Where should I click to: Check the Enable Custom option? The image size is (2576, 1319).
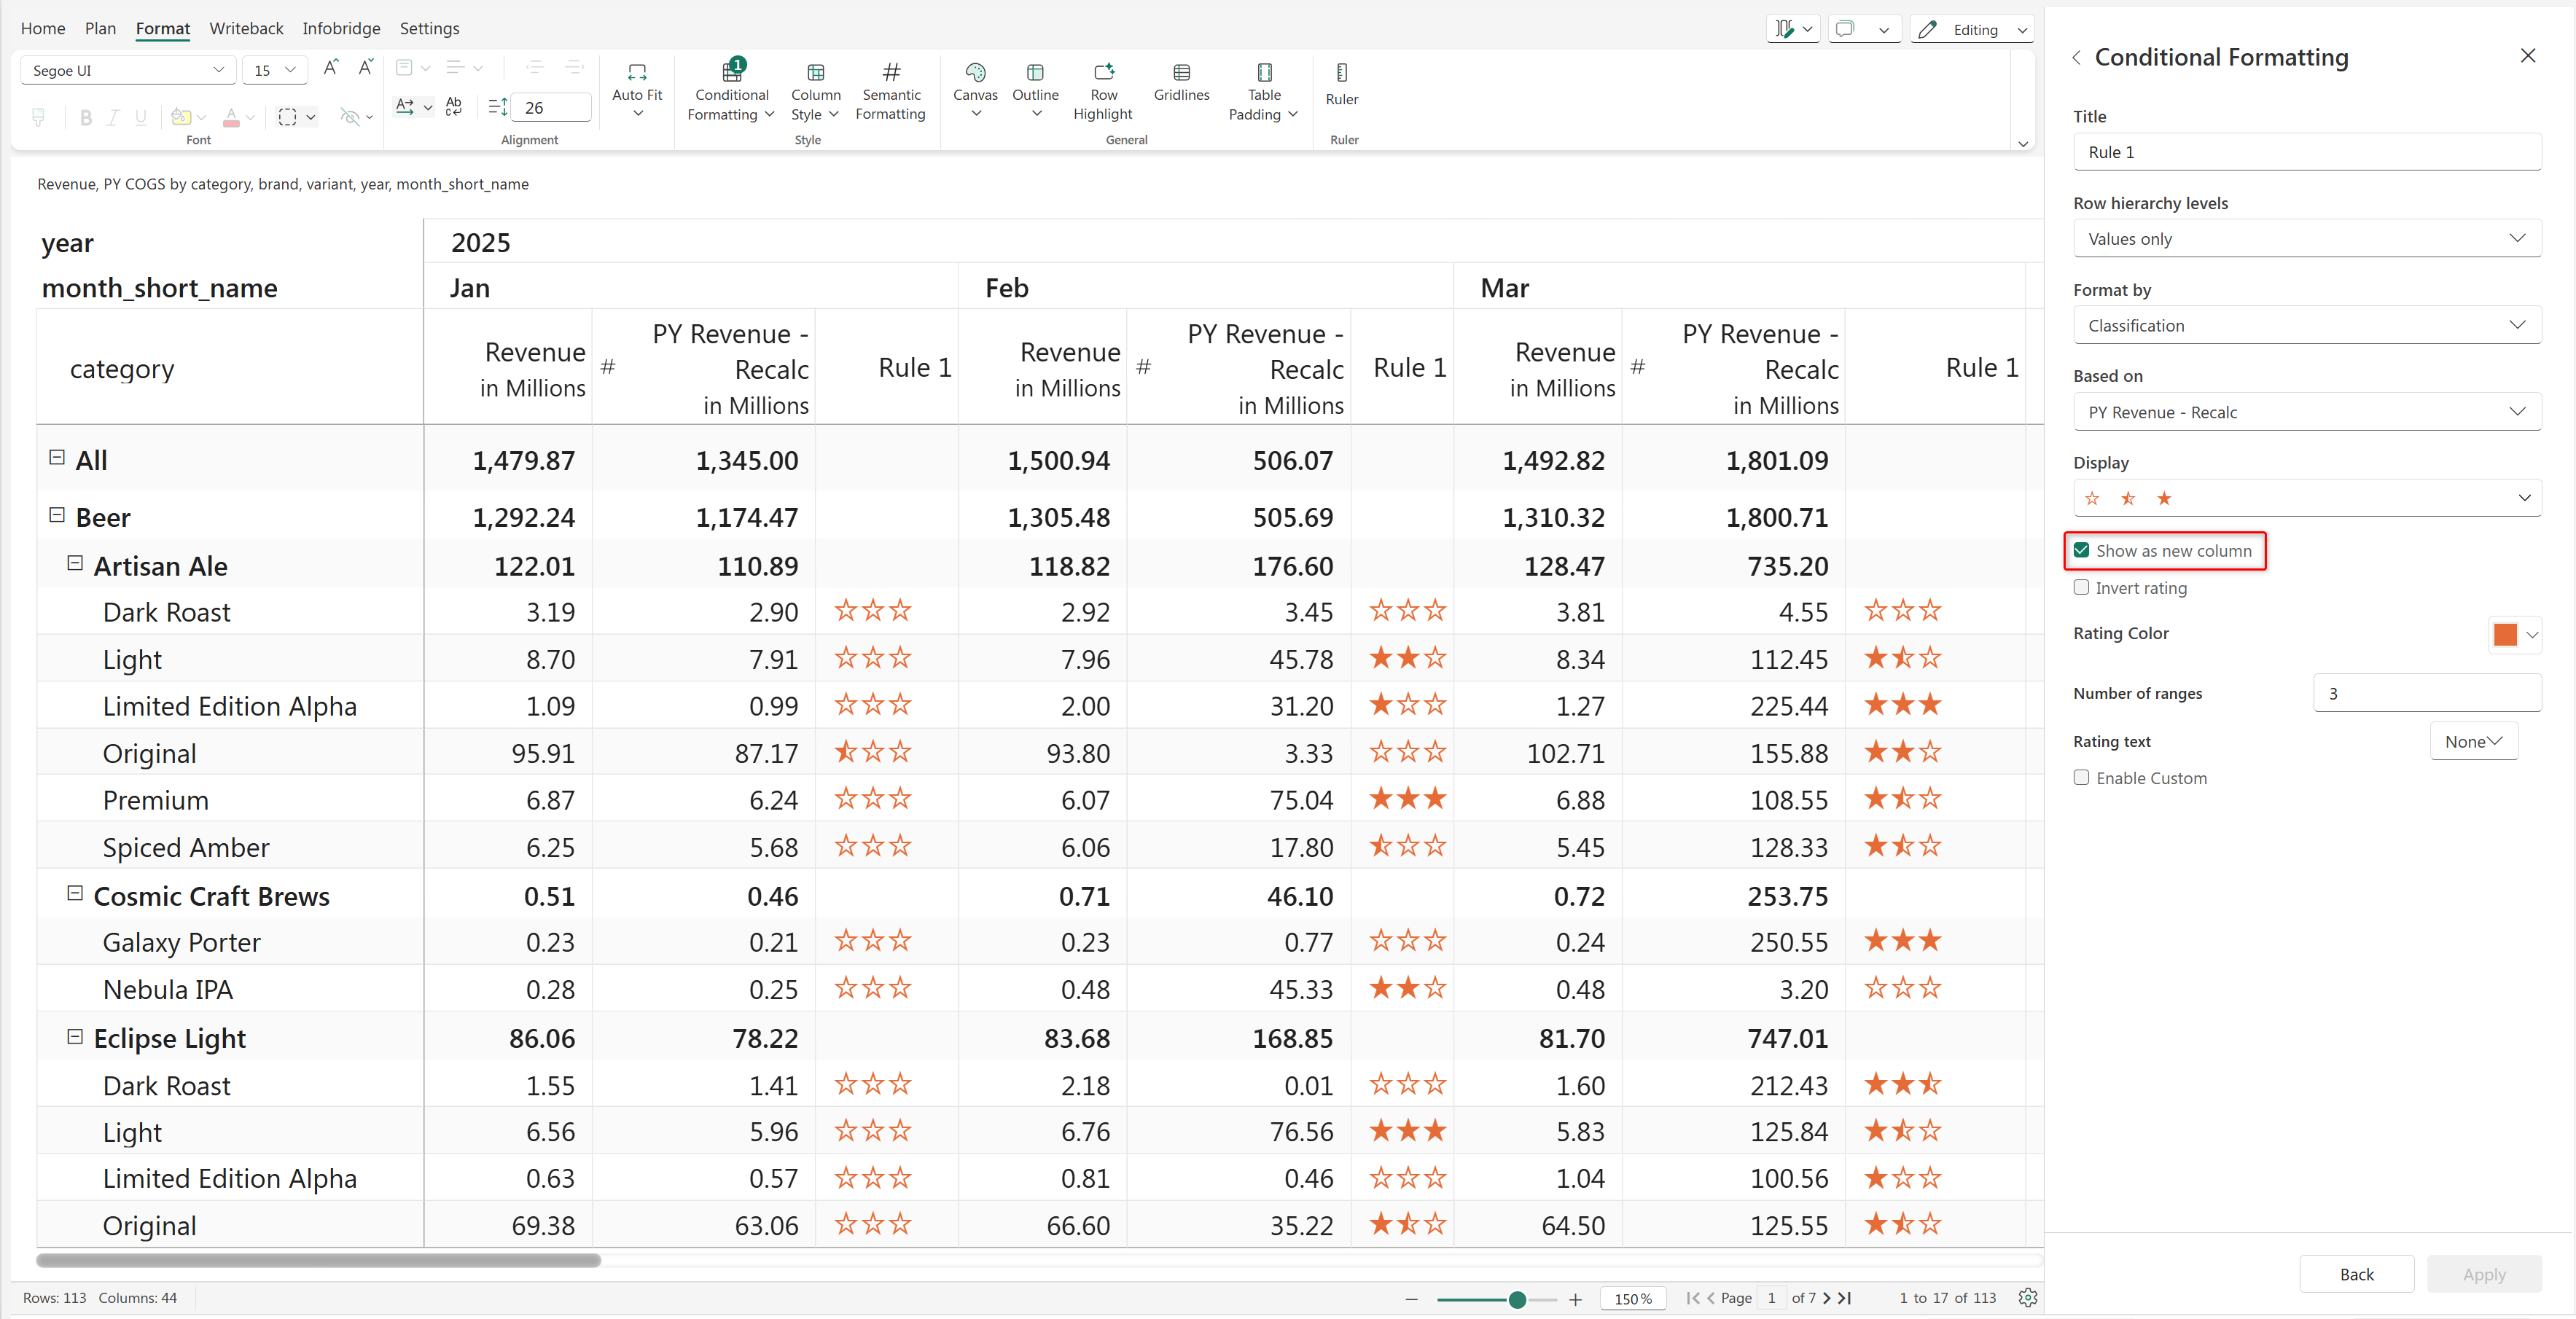point(2081,778)
